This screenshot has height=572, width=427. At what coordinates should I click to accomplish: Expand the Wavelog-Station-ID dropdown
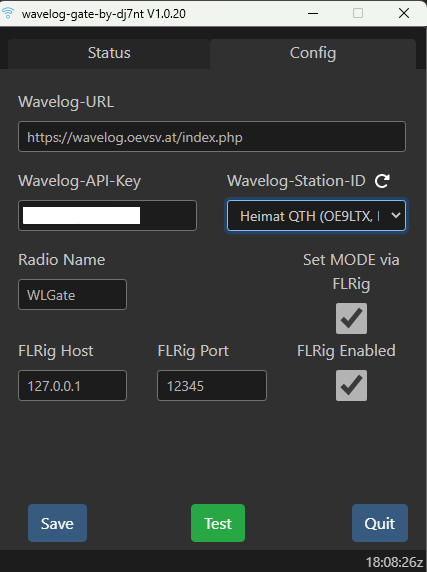pos(316,216)
